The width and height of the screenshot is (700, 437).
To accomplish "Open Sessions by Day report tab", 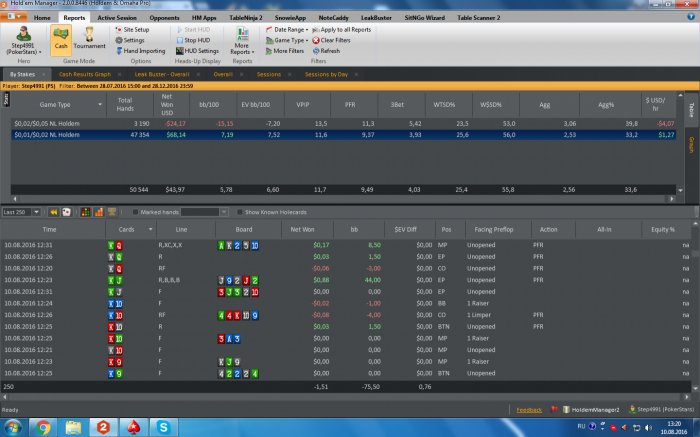I will coord(326,75).
